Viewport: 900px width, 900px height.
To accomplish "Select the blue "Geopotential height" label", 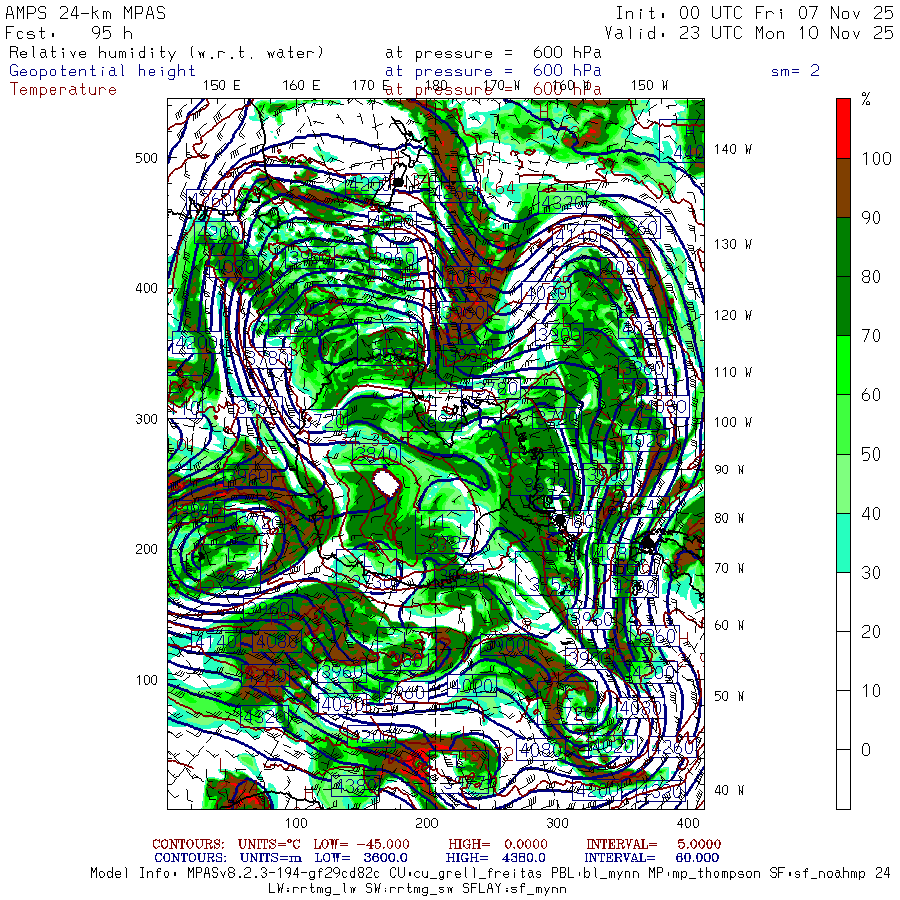I will (x=102, y=71).
